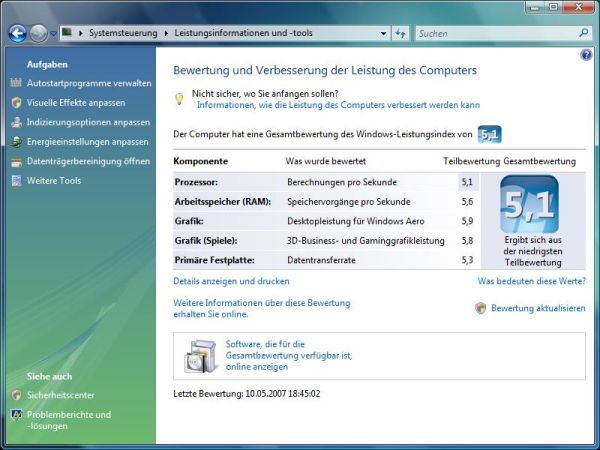Image resolution: width=600 pixels, height=450 pixels.
Task: Open Energieeinstellungen anpassen
Action: click(87, 142)
